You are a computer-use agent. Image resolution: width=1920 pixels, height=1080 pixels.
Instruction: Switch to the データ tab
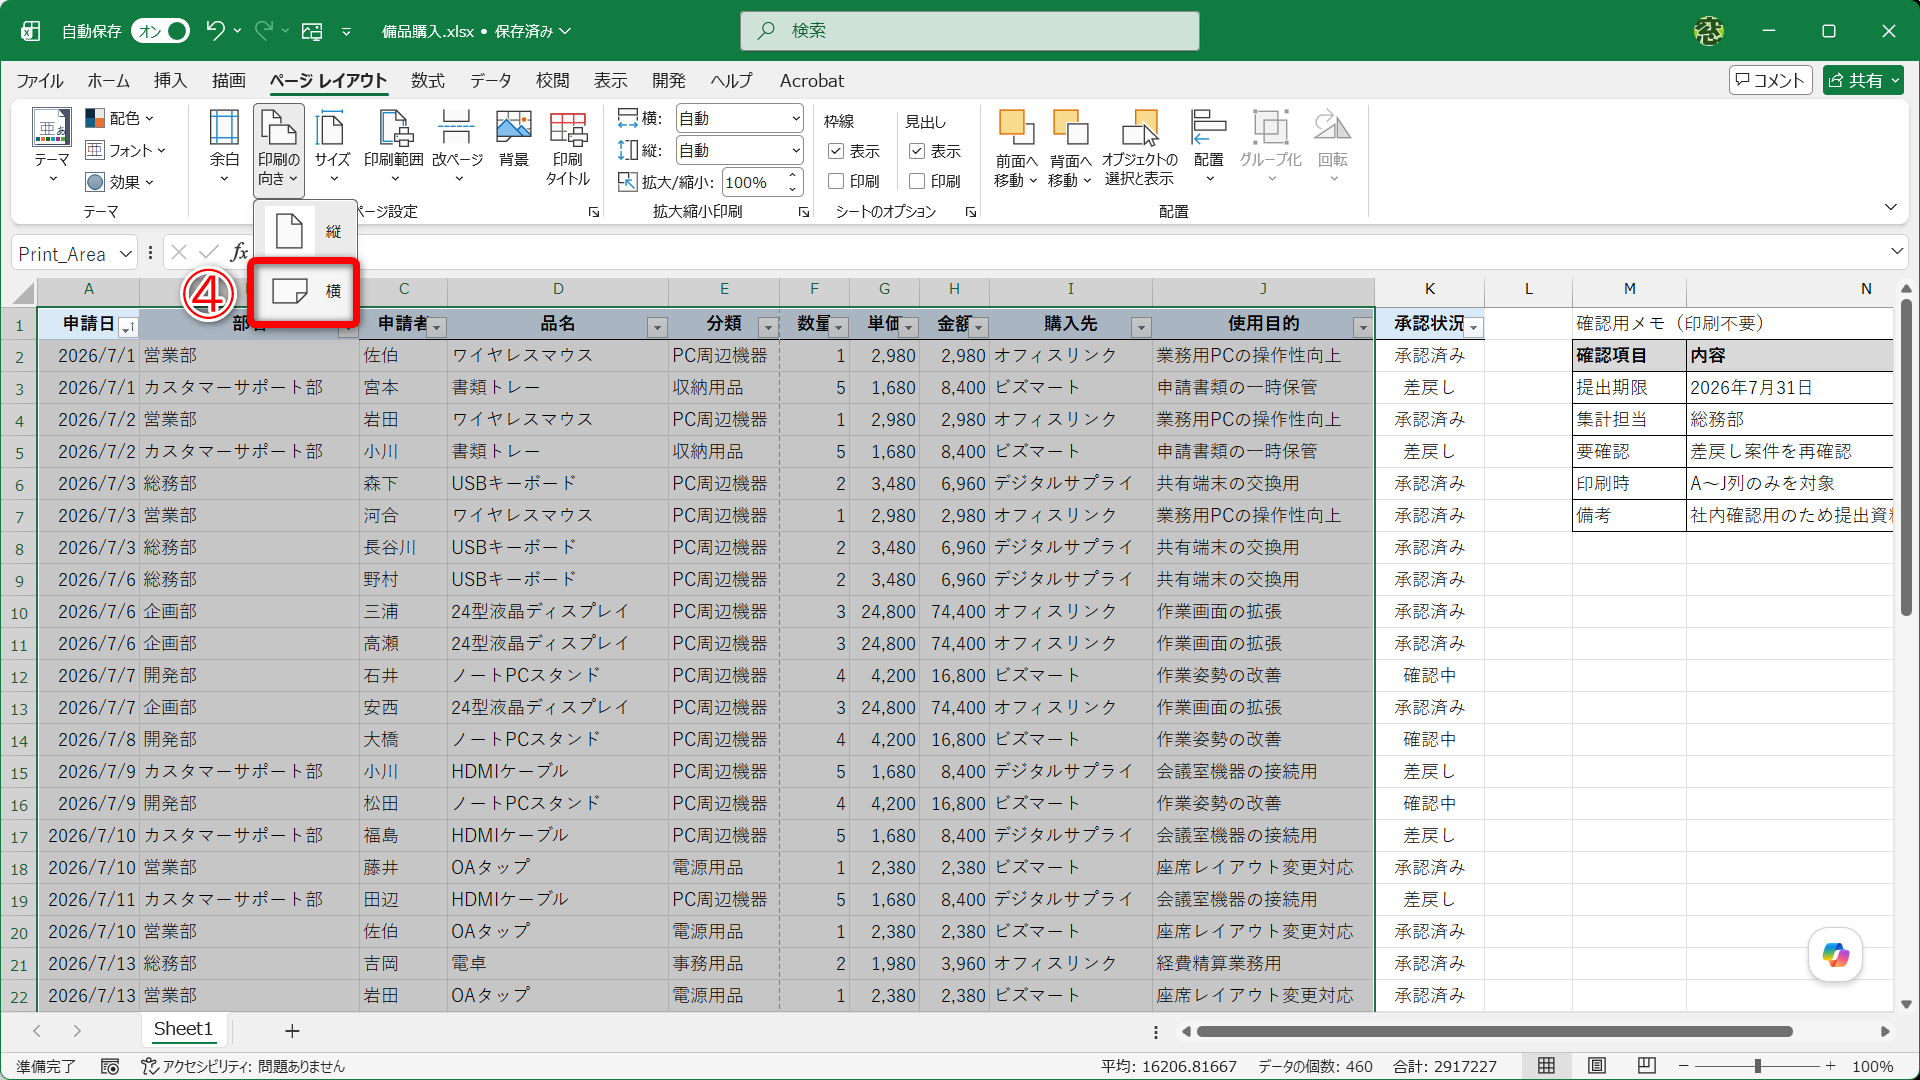(x=491, y=81)
